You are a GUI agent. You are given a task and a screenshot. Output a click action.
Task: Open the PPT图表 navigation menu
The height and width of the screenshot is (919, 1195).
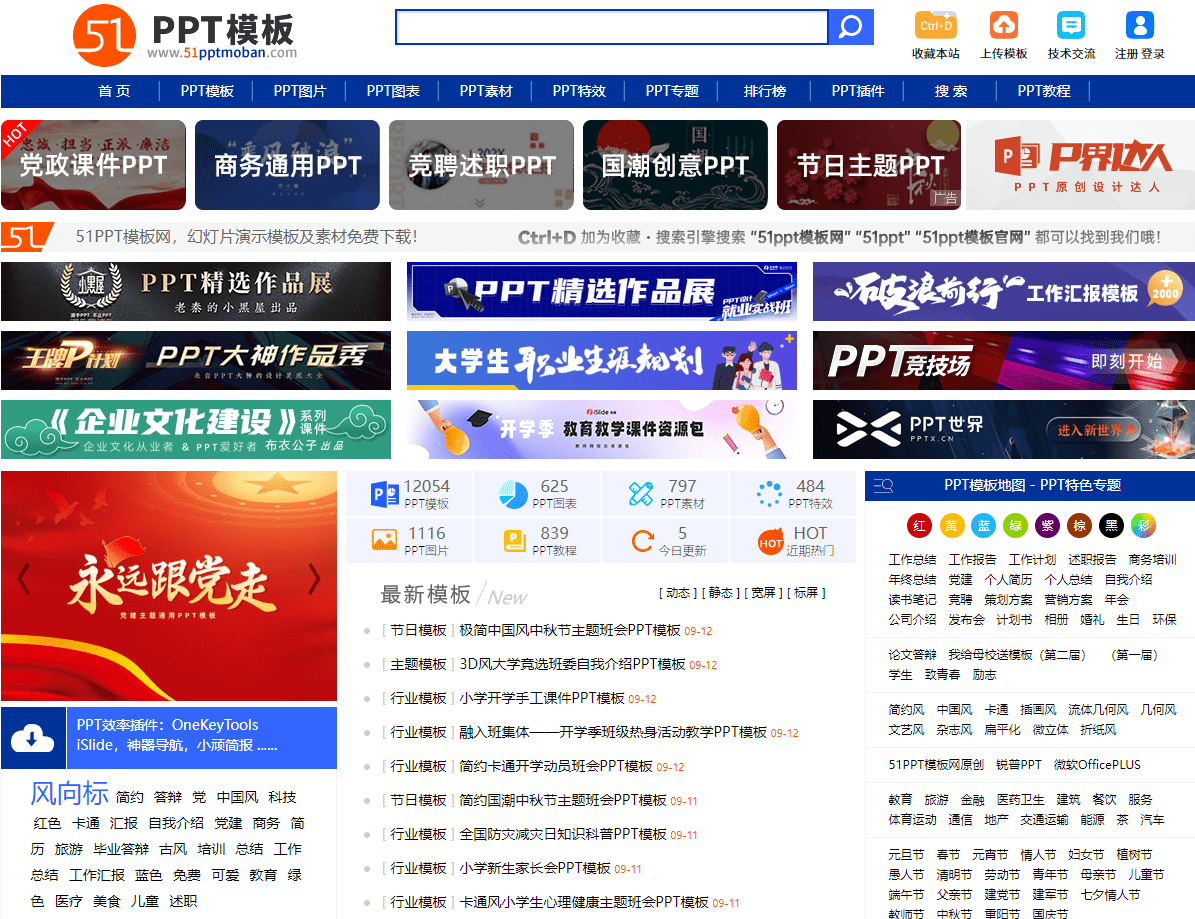[392, 91]
